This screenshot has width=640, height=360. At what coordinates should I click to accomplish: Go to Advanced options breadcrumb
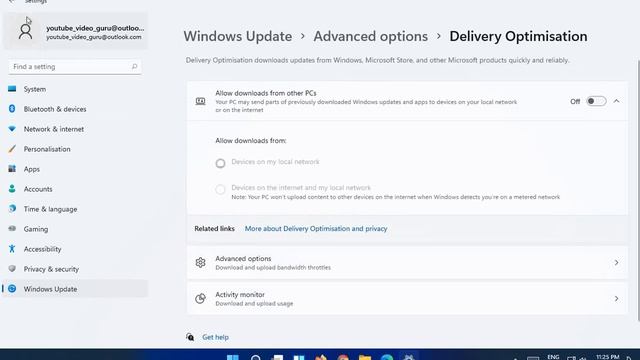[x=371, y=36]
